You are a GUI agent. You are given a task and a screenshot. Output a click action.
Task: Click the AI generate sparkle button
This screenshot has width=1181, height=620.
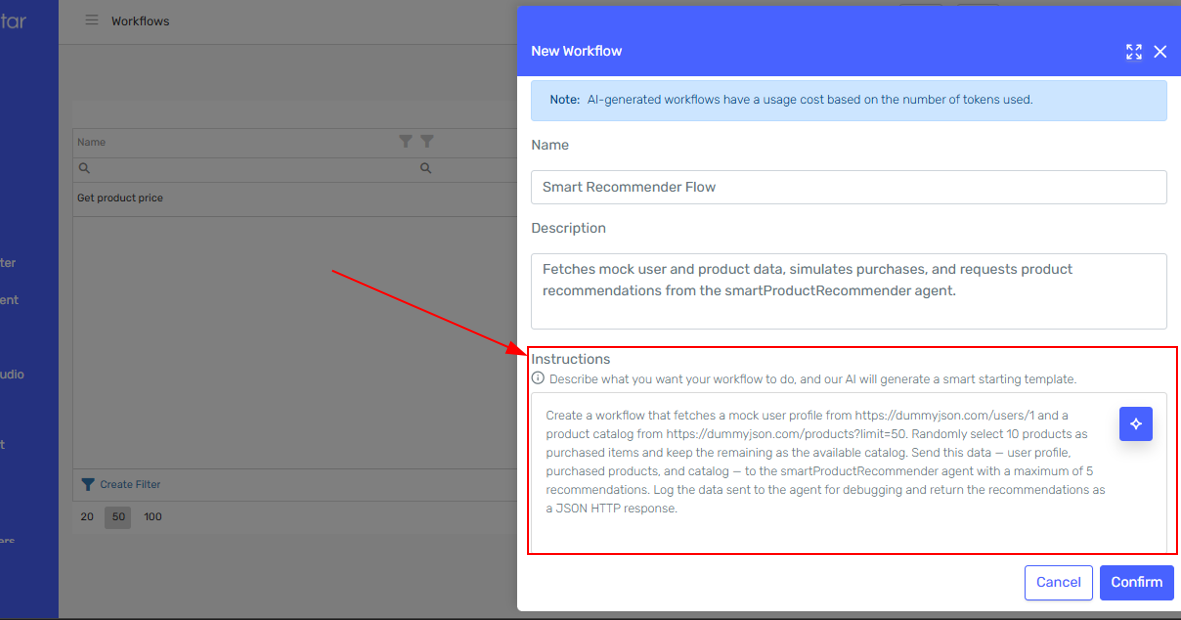[1135, 424]
